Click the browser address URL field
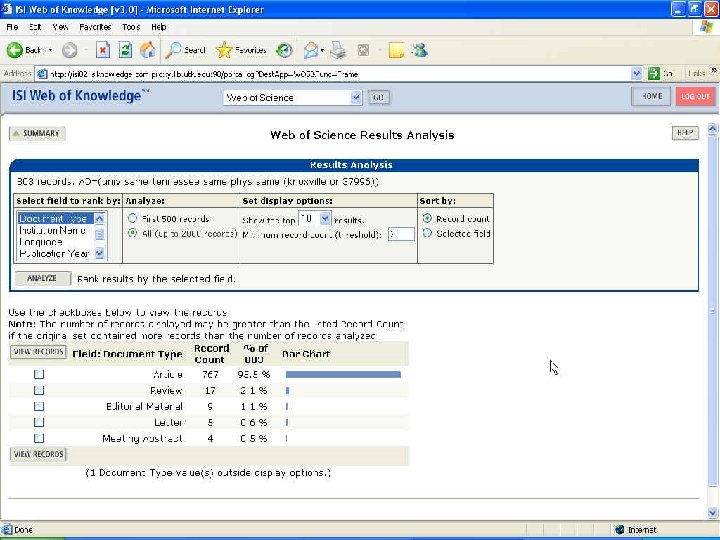Image resolution: width=720 pixels, height=540 pixels. [339, 74]
